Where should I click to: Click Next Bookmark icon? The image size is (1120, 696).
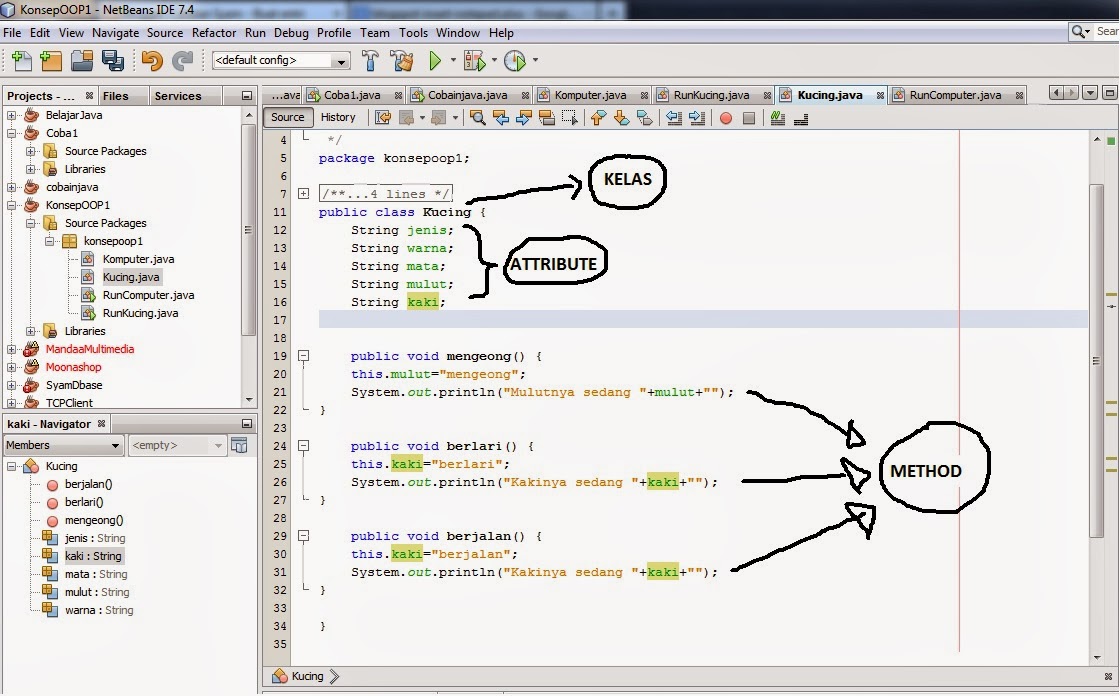click(621, 118)
